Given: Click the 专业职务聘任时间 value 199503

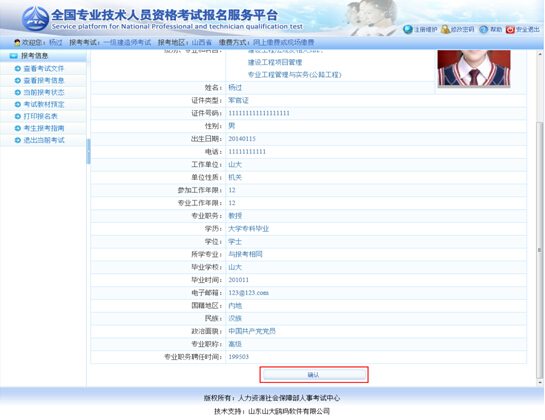Looking at the screenshot, I should point(238,357).
